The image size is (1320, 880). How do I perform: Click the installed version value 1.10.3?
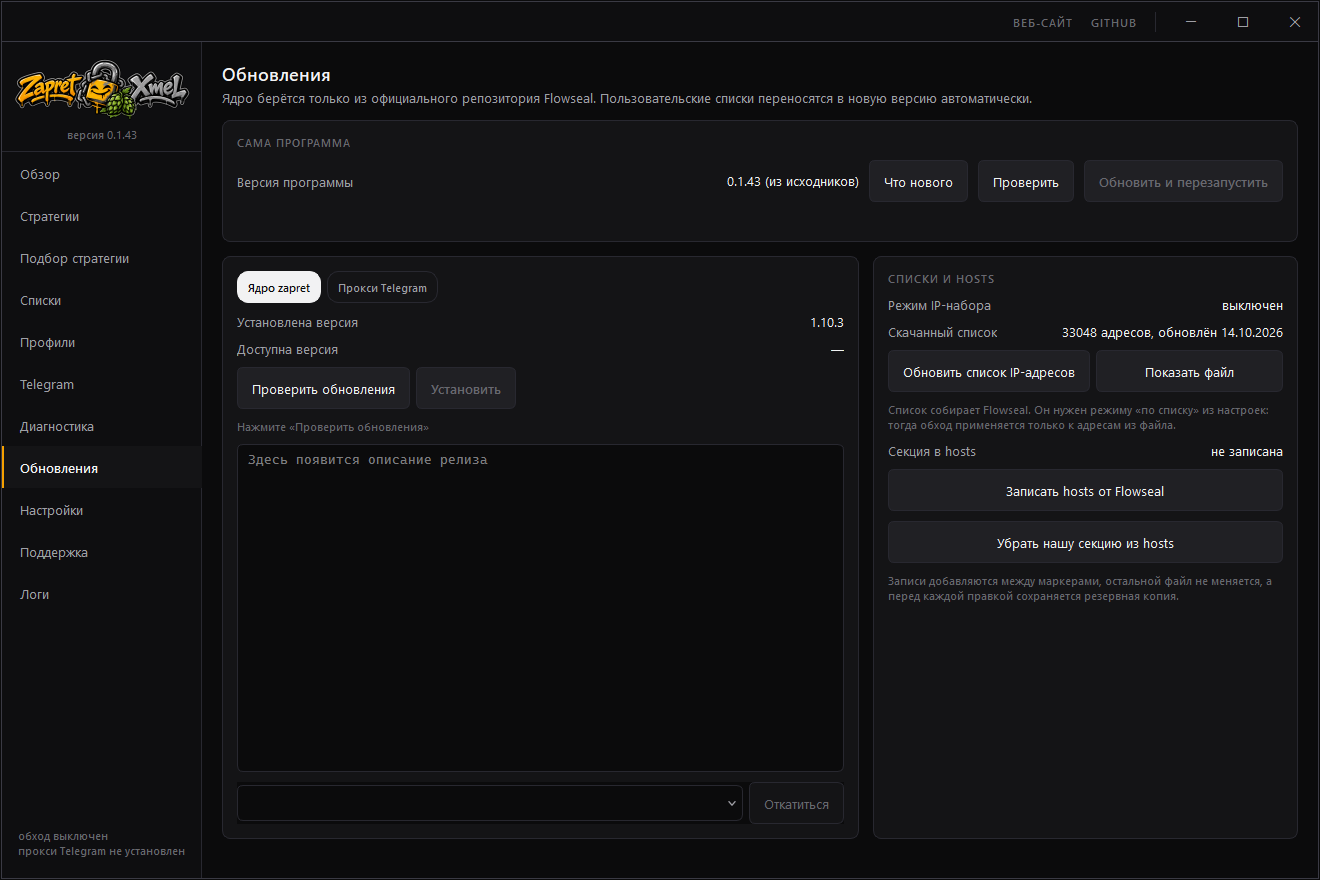coord(827,323)
